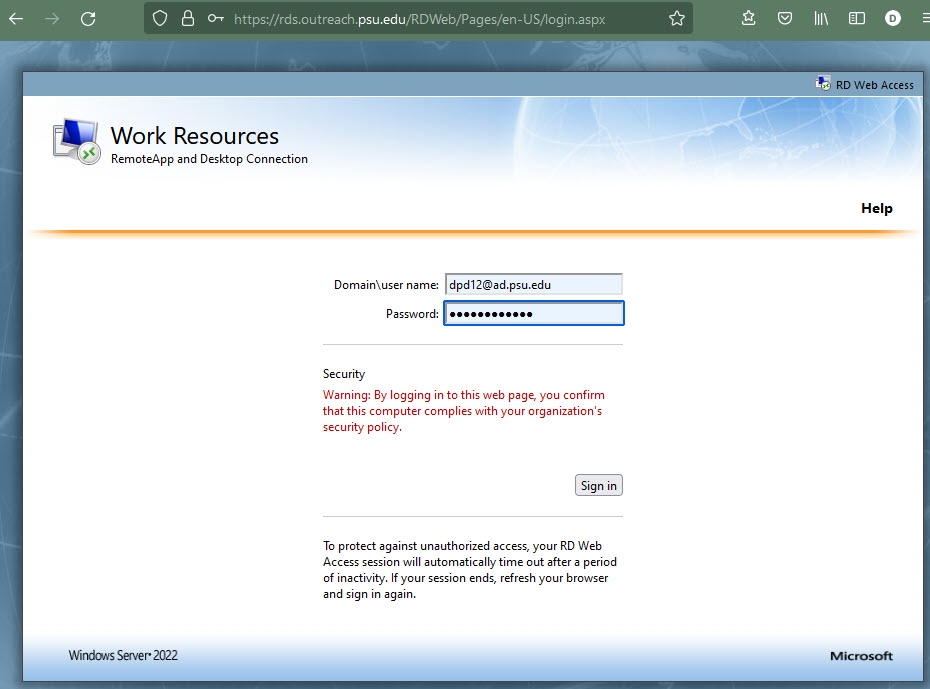Click the account profile icon labeled D

click(x=892, y=17)
